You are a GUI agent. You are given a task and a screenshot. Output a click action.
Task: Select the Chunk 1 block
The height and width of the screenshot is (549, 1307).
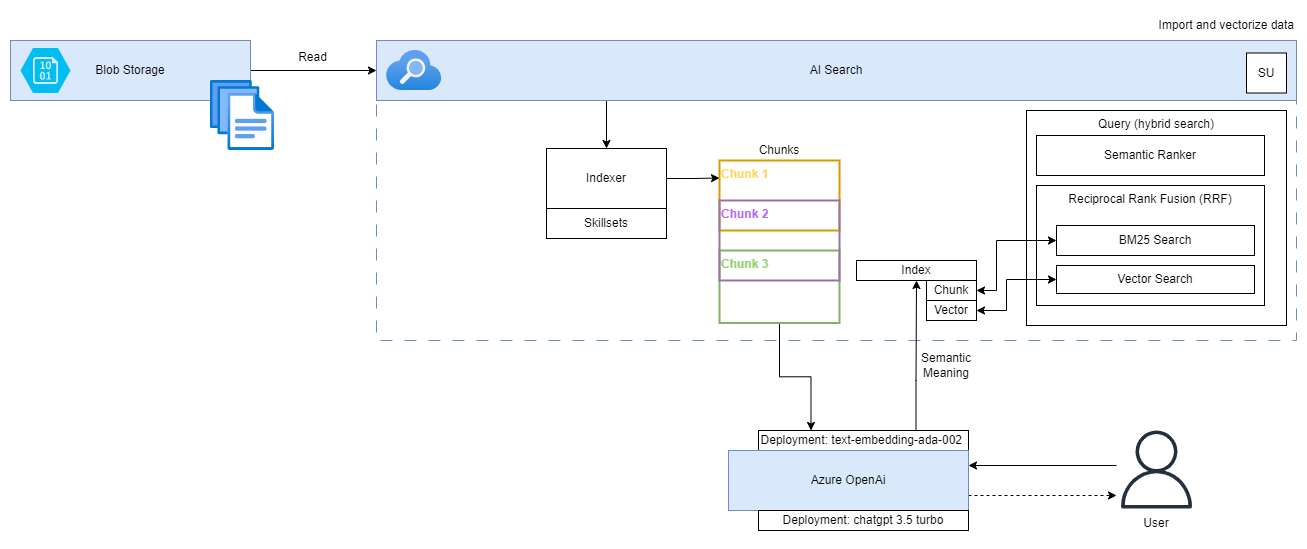click(x=779, y=195)
